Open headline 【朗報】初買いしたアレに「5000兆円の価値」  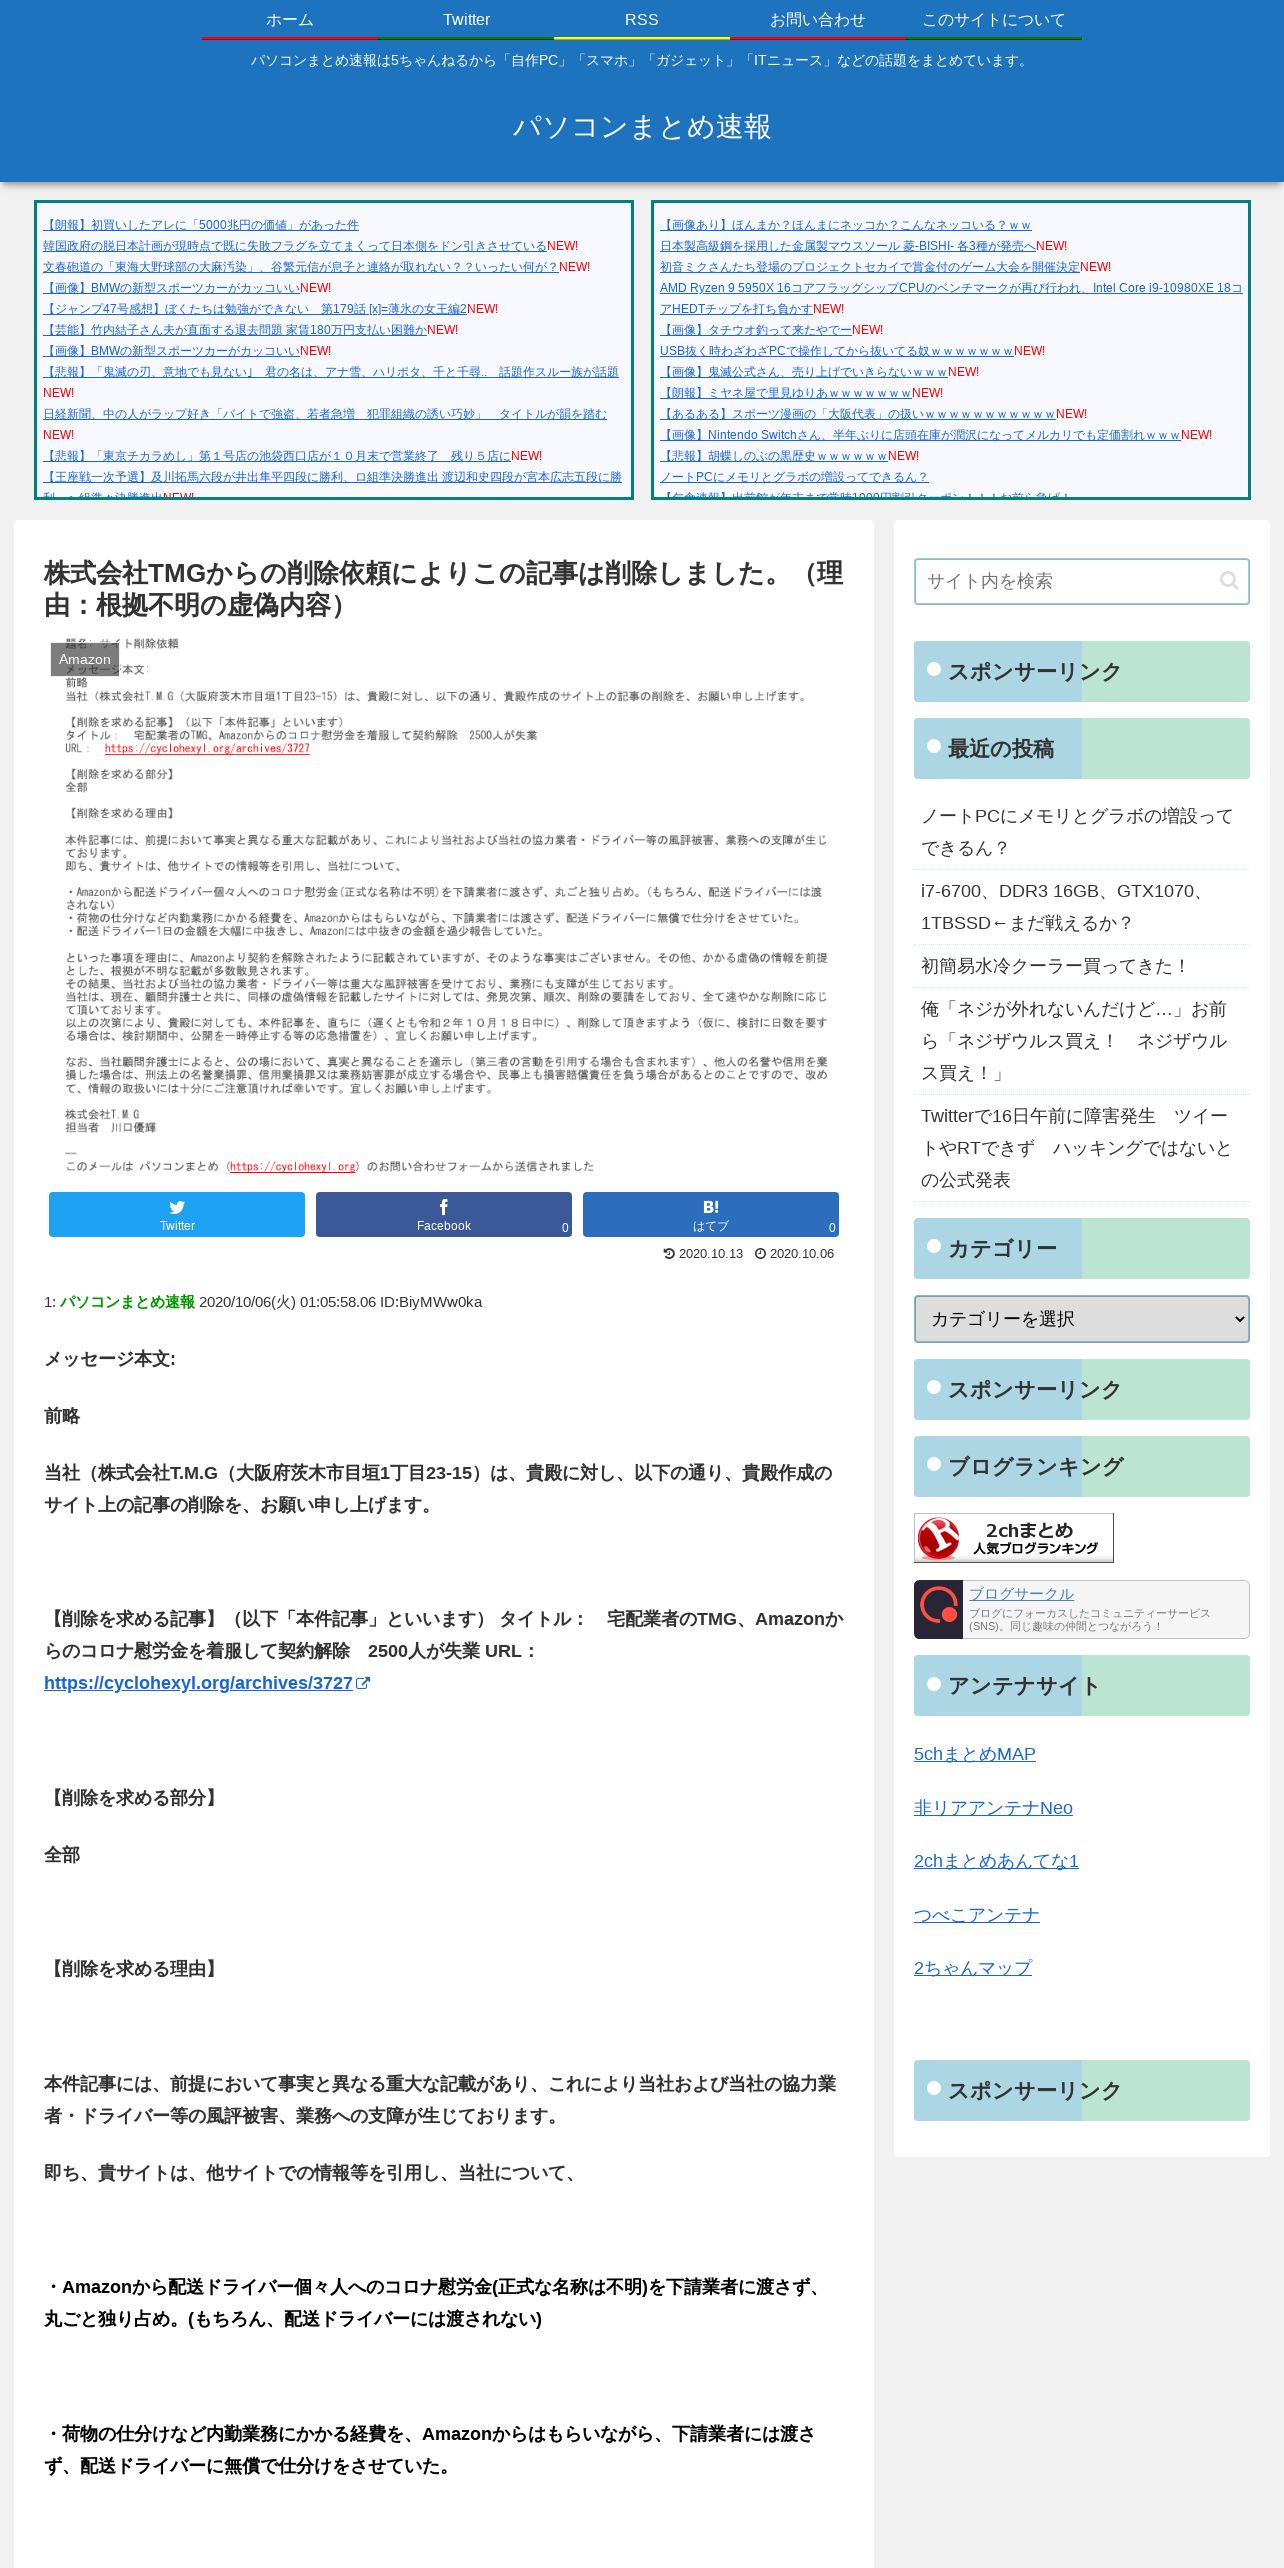coord(200,225)
